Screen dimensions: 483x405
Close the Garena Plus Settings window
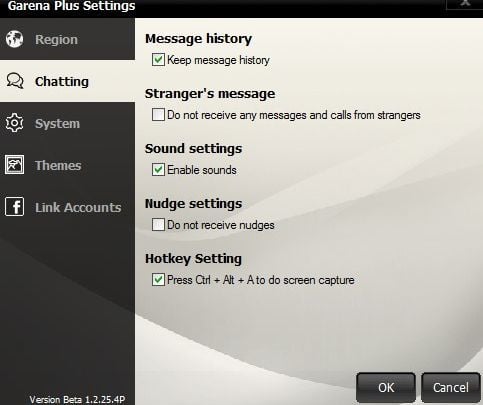tap(465, 3)
